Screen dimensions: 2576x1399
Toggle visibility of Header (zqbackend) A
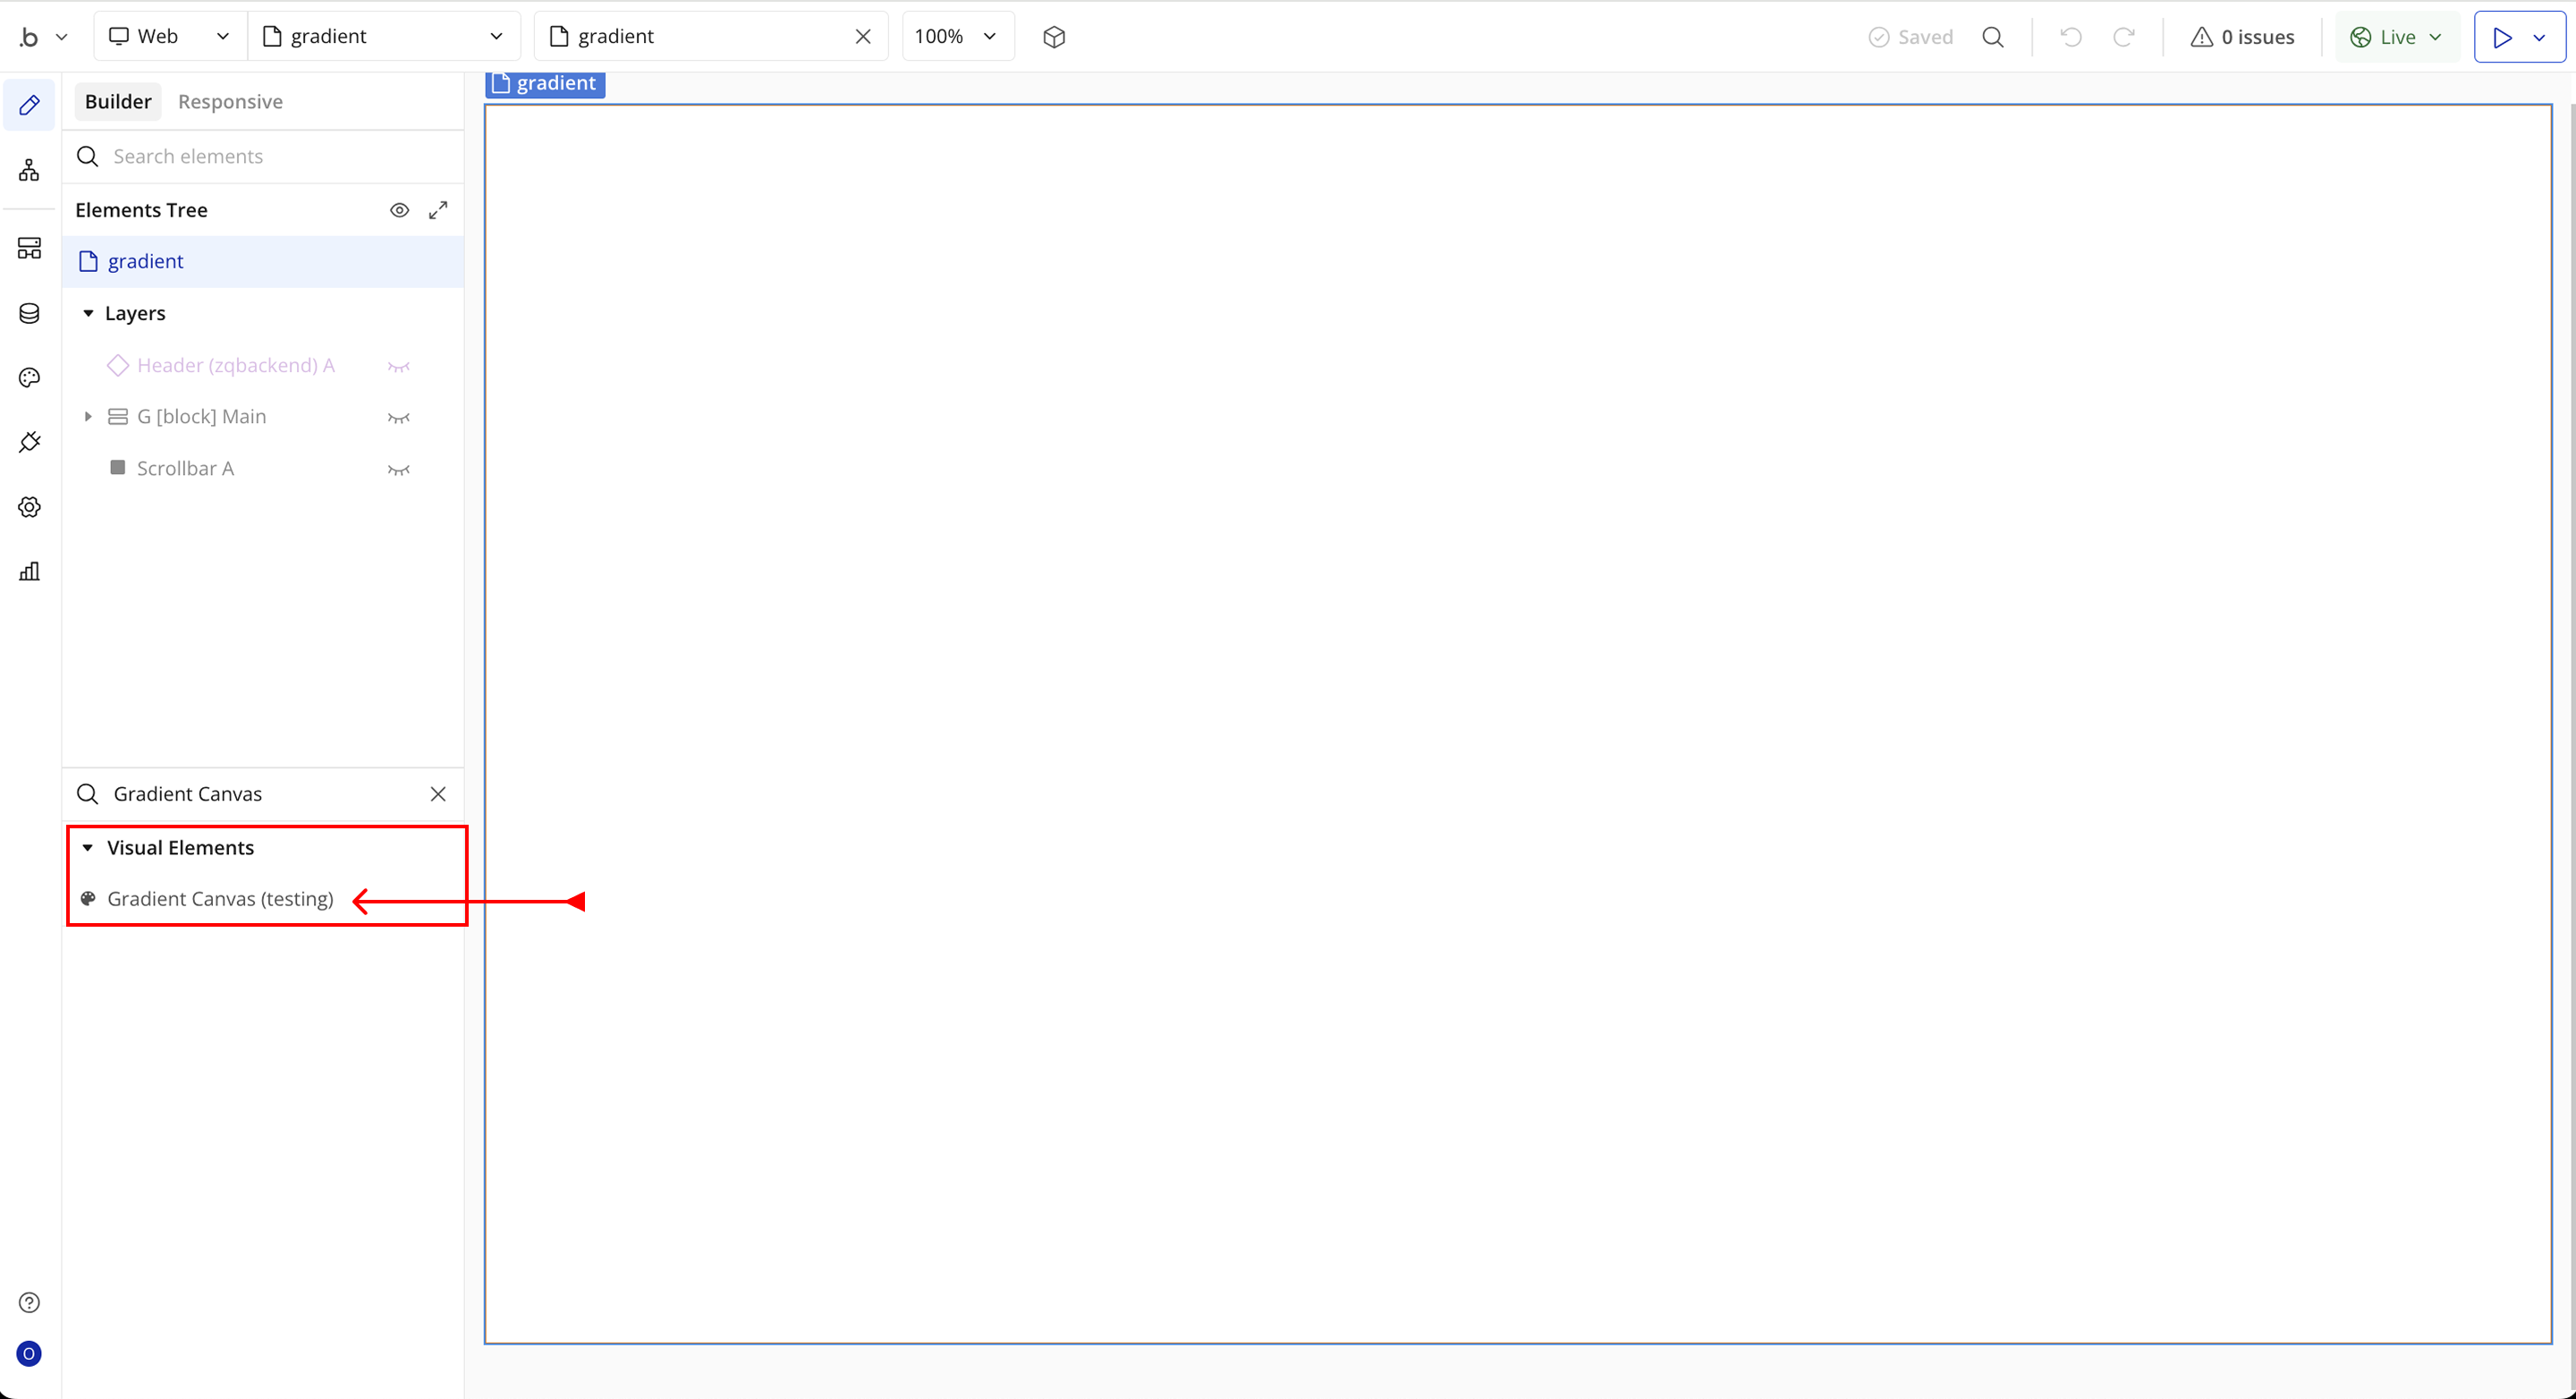coord(399,366)
